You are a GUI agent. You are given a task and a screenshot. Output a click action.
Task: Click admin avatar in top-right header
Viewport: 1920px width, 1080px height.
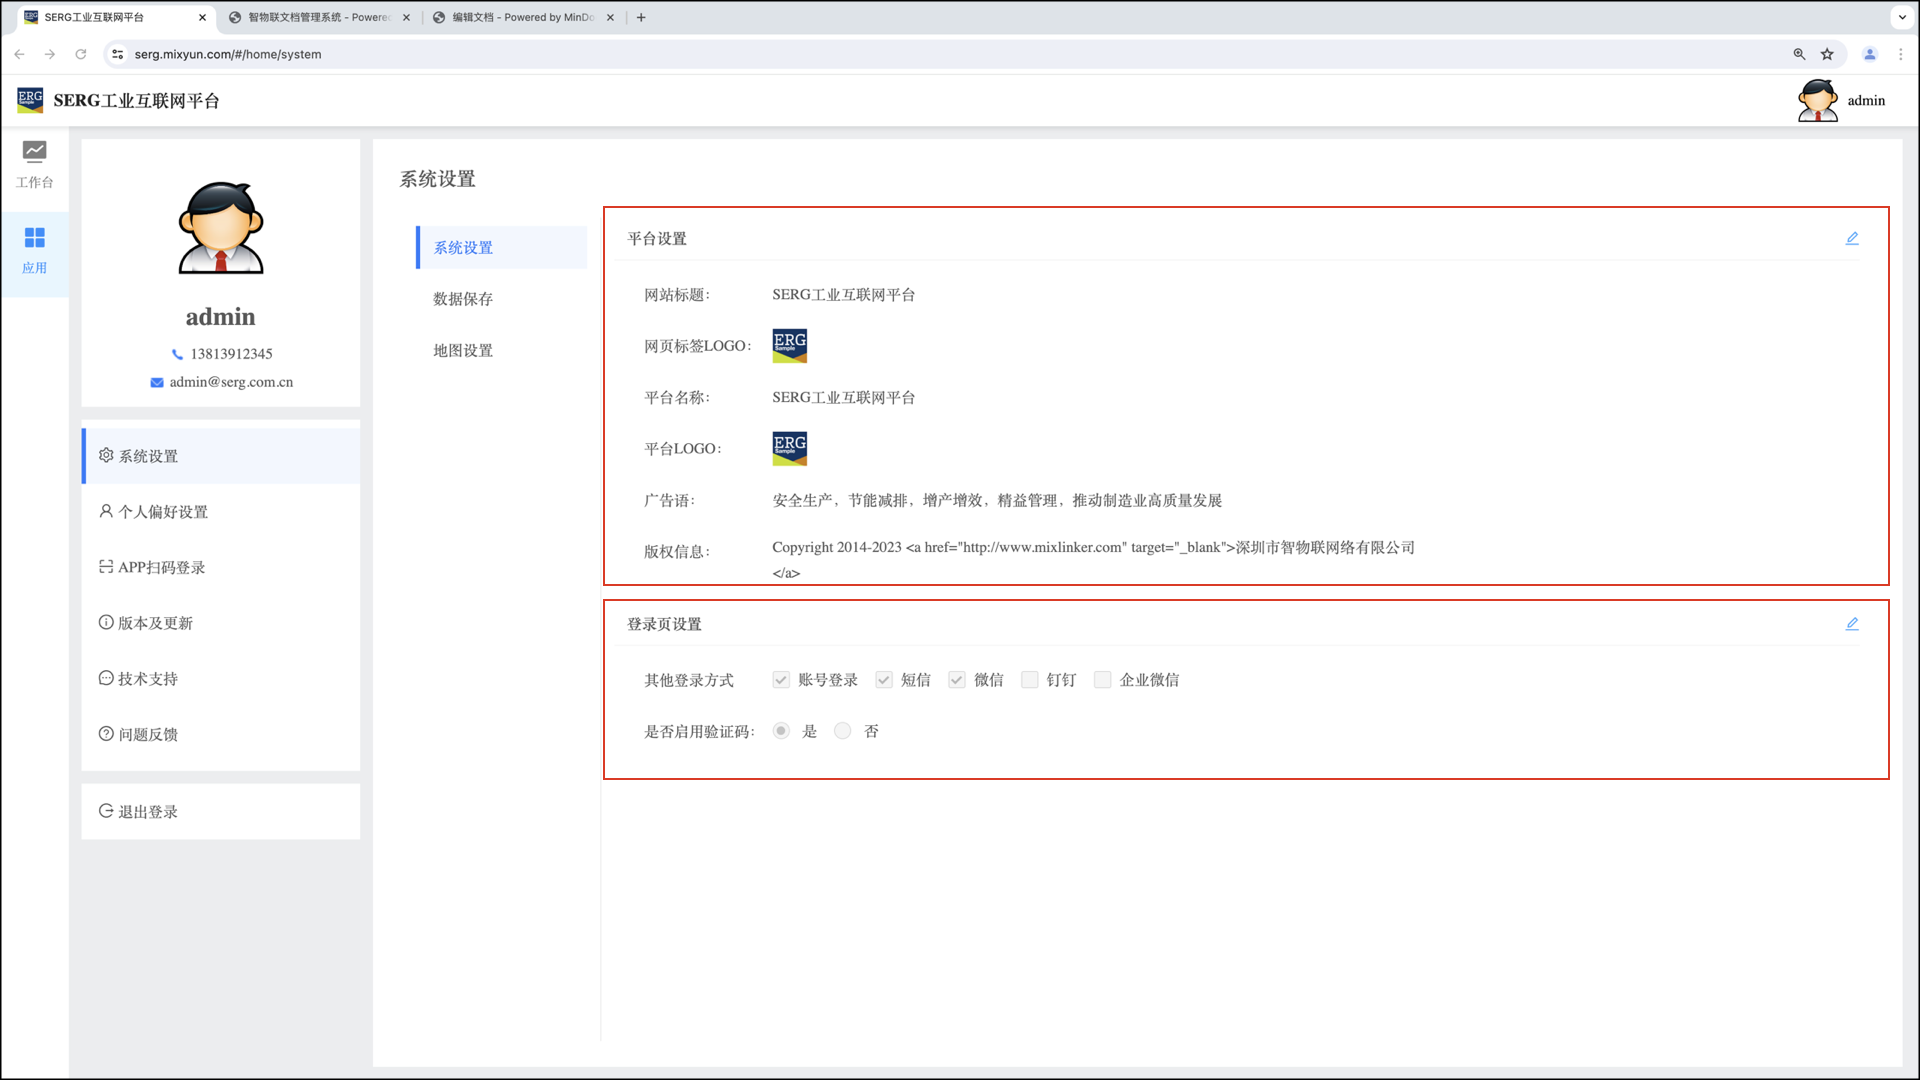point(1817,100)
